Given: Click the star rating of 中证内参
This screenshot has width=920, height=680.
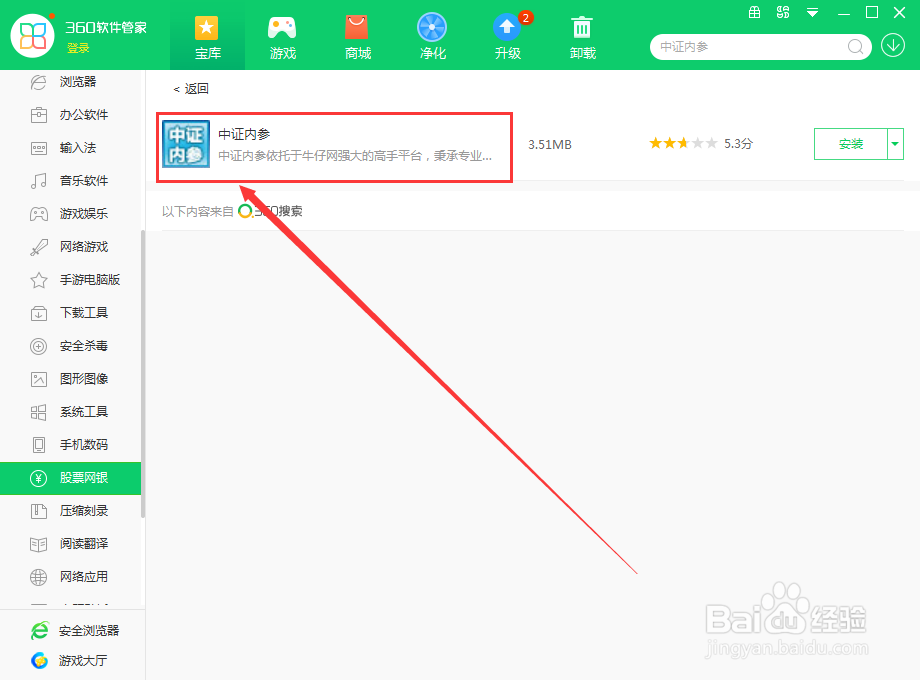Looking at the screenshot, I should coord(683,143).
